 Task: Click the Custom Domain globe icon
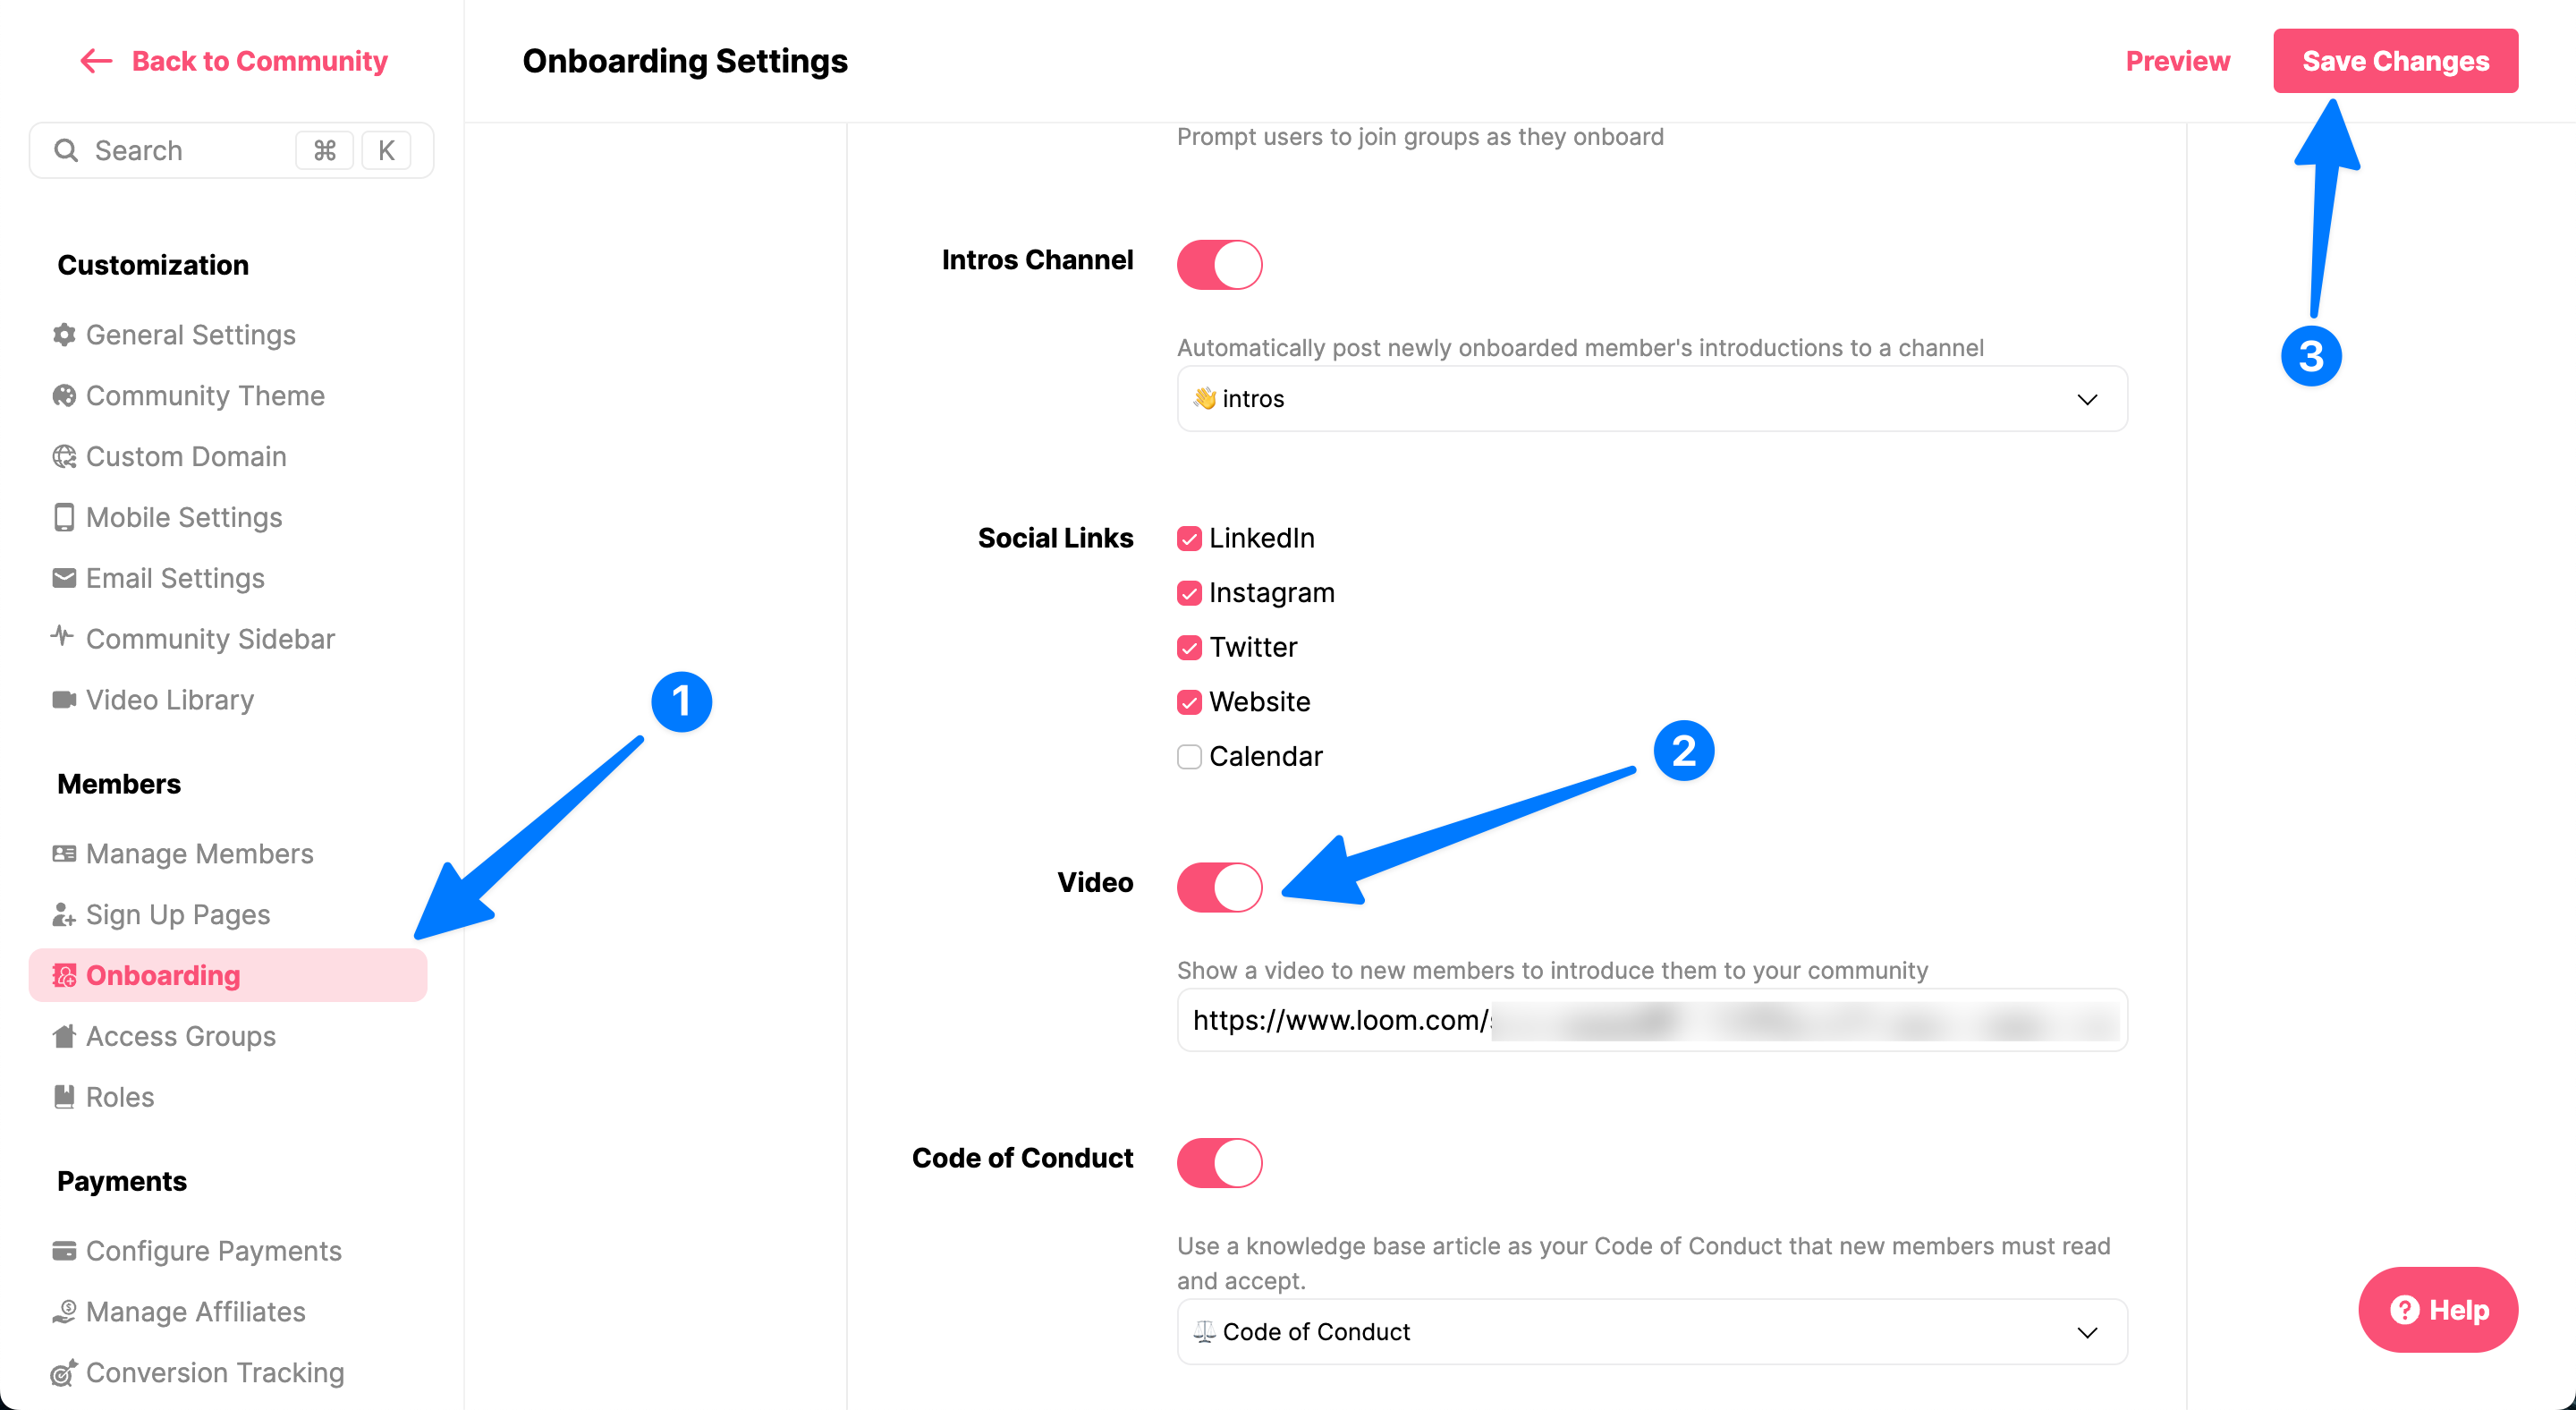click(64, 457)
